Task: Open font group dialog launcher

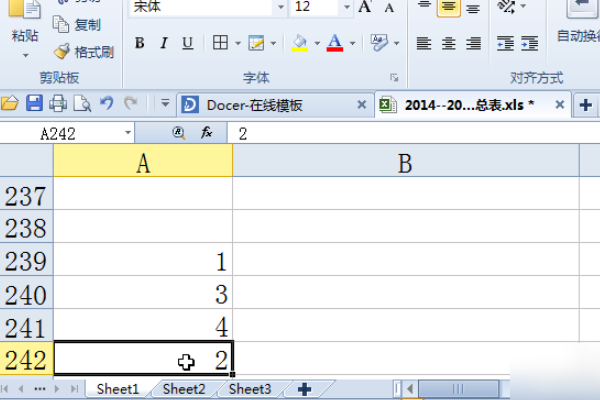Action: point(394,78)
